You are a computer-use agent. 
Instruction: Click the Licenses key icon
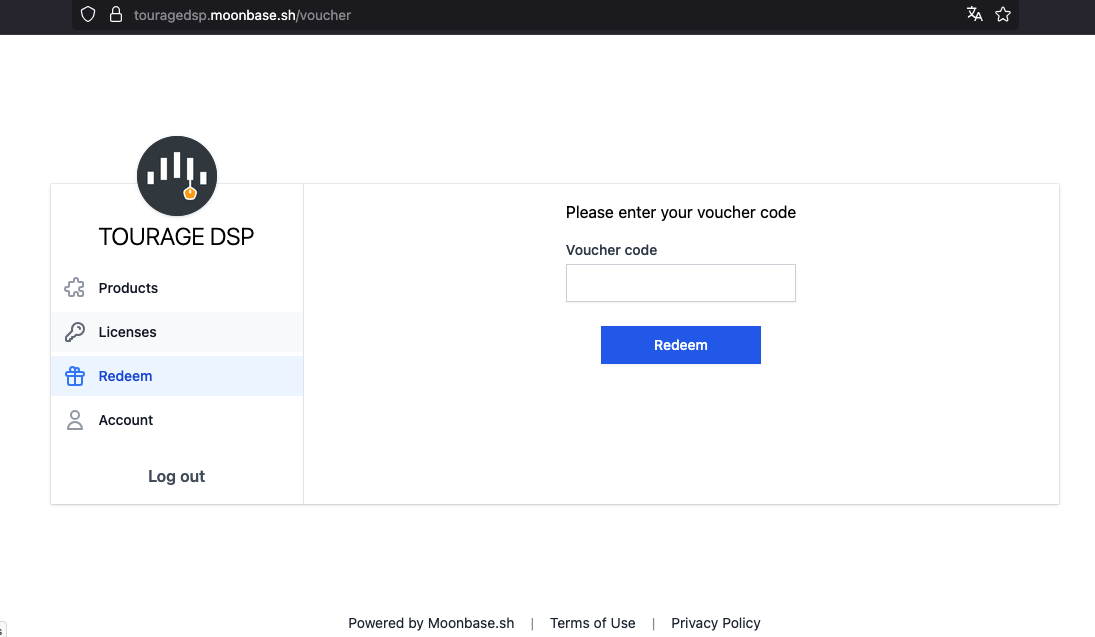point(74,332)
